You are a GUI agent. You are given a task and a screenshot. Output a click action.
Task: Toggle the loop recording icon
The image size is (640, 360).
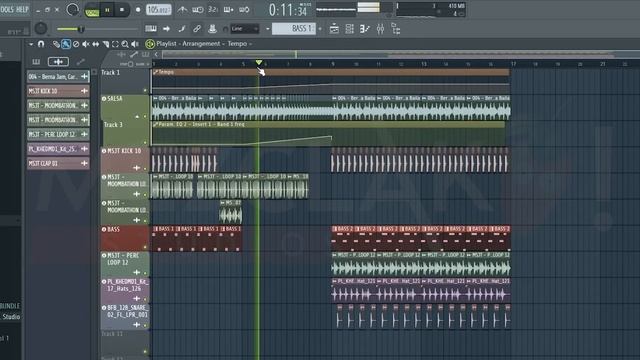pos(244,9)
